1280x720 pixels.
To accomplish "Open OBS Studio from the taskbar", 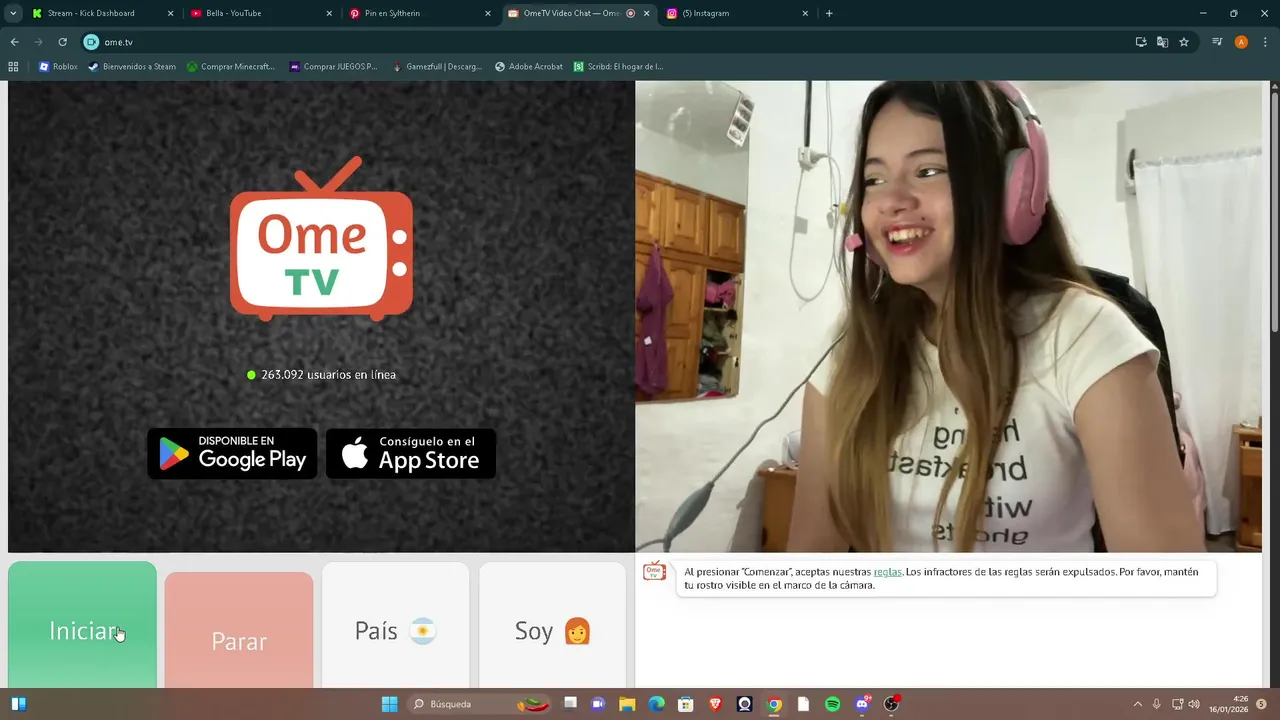I will coord(891,704).
